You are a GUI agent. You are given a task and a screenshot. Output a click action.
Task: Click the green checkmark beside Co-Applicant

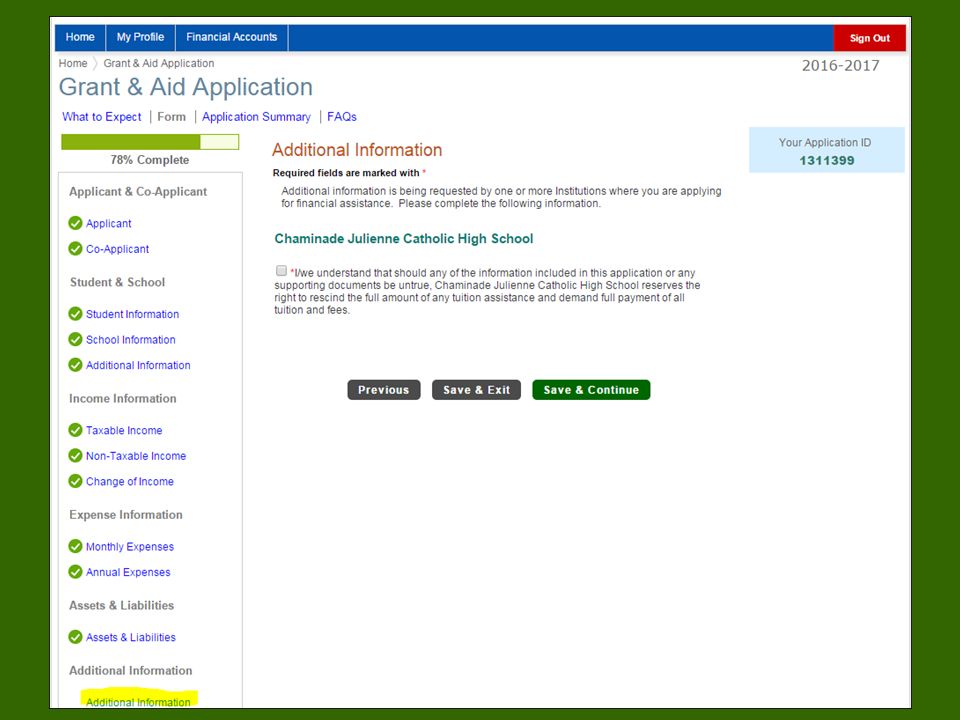pos(75,249)
